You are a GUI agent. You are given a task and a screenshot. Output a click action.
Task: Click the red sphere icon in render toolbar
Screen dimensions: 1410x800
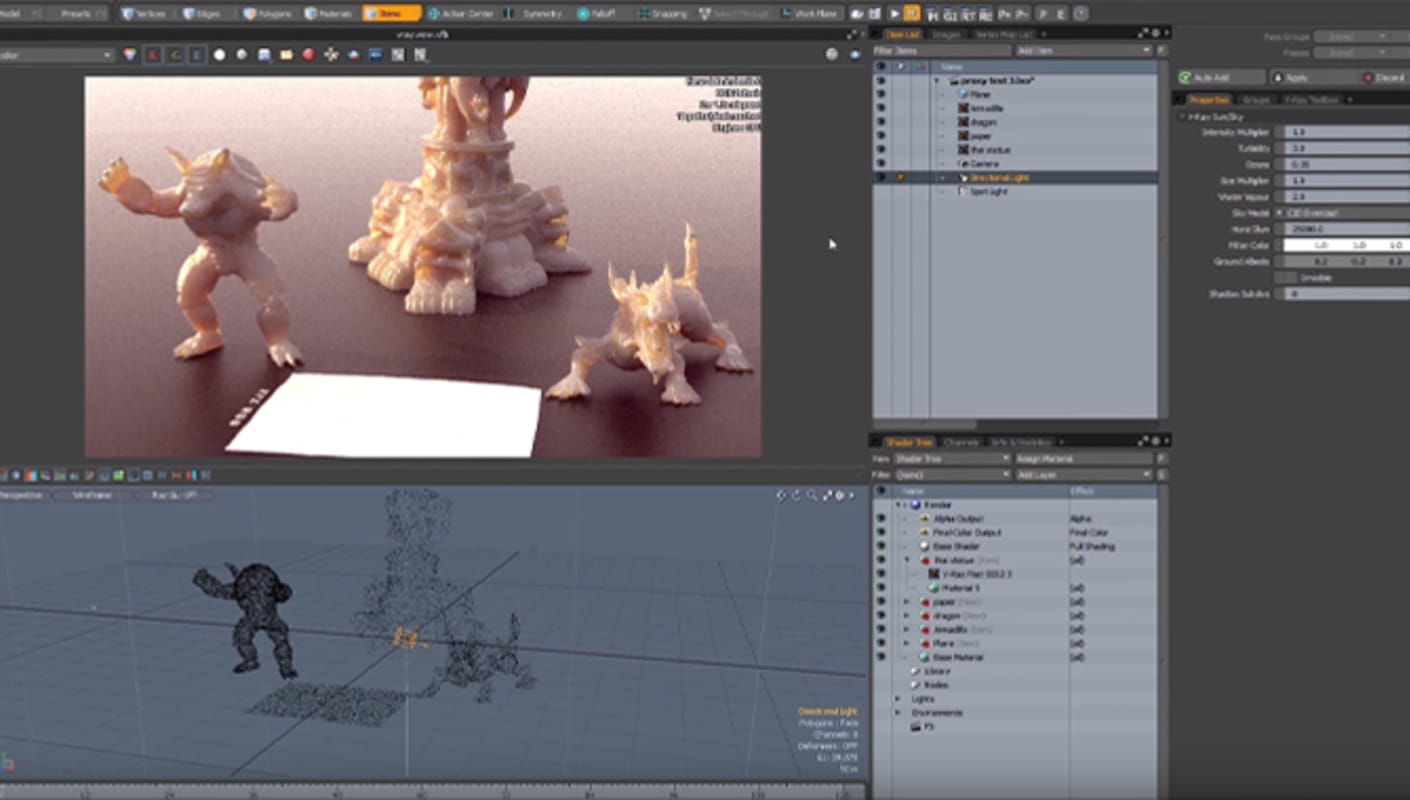pyautogui.click(x=309, y=55)
